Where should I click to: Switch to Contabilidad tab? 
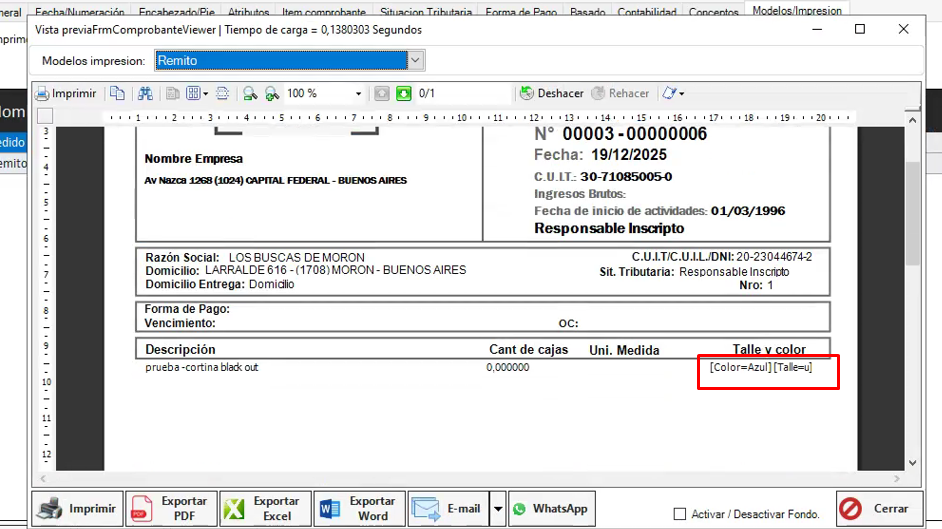tap(646, 12)
